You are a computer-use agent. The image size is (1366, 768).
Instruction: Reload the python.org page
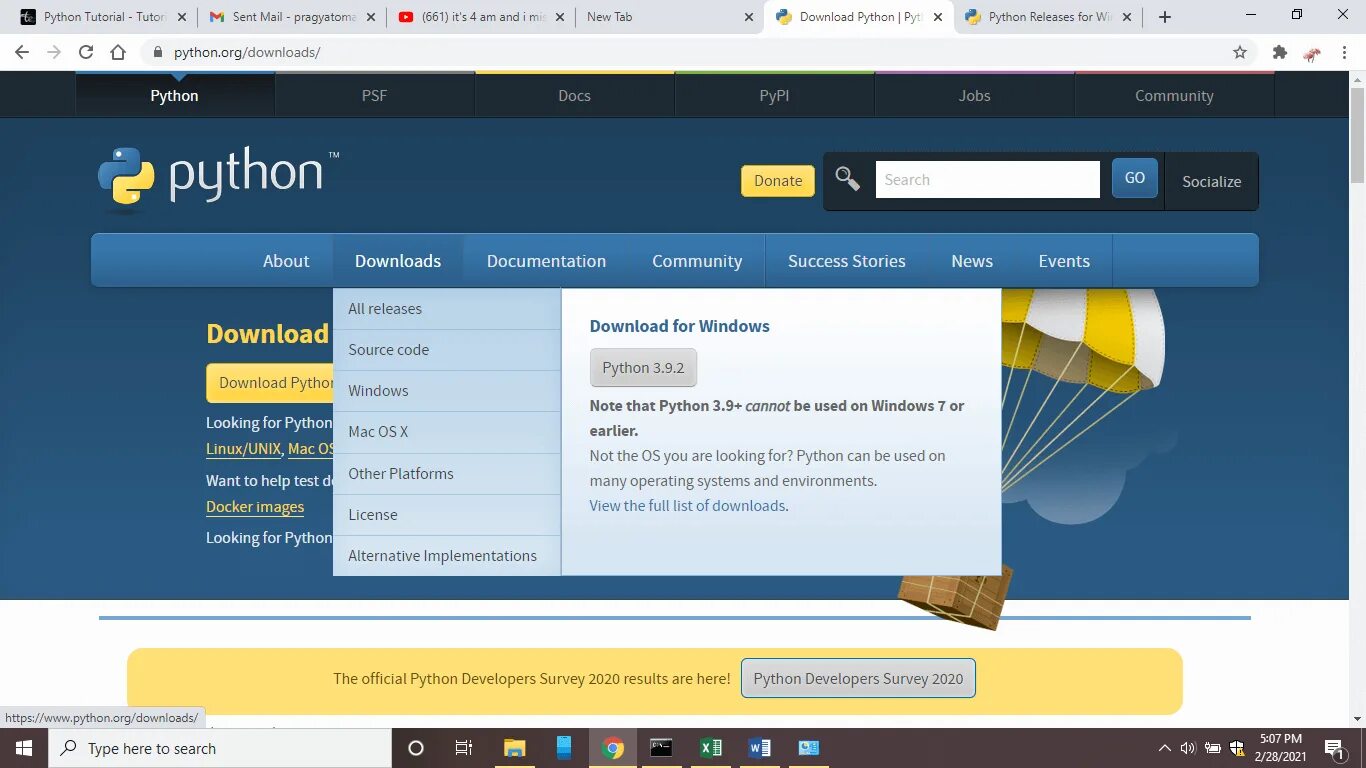click(x=86, y=52)
